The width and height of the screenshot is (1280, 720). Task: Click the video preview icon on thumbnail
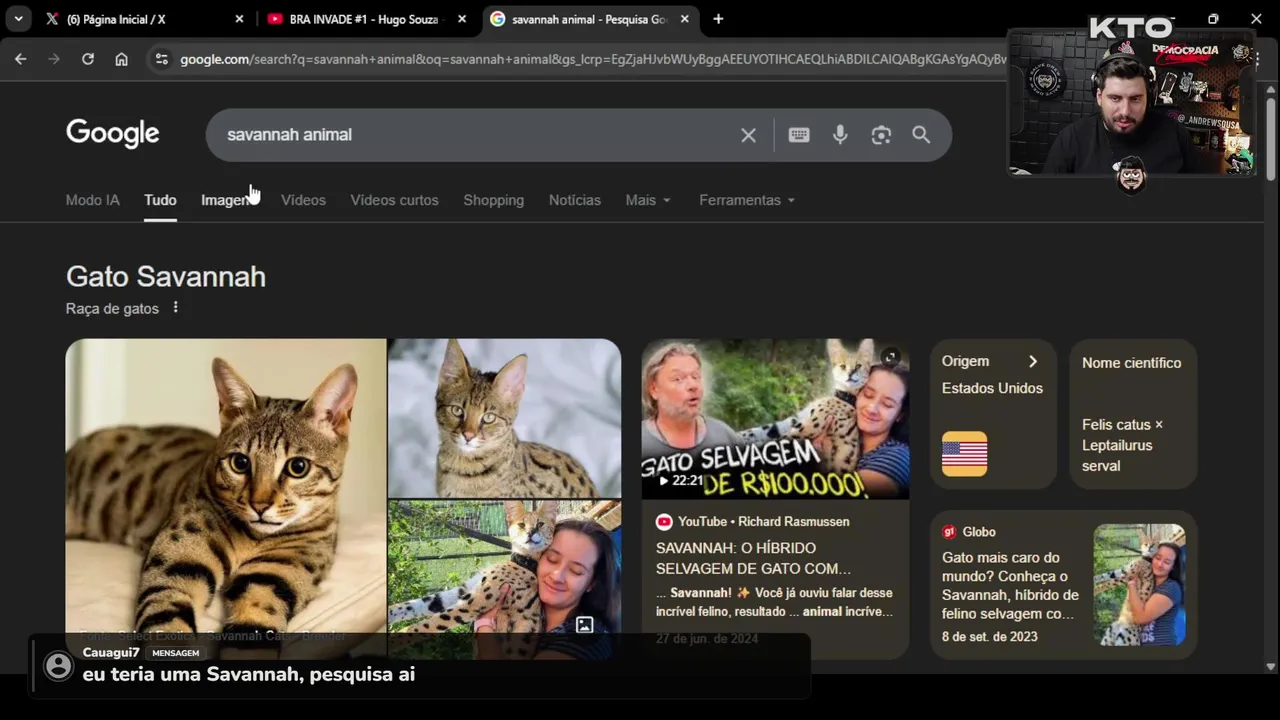tap(890, 357)
